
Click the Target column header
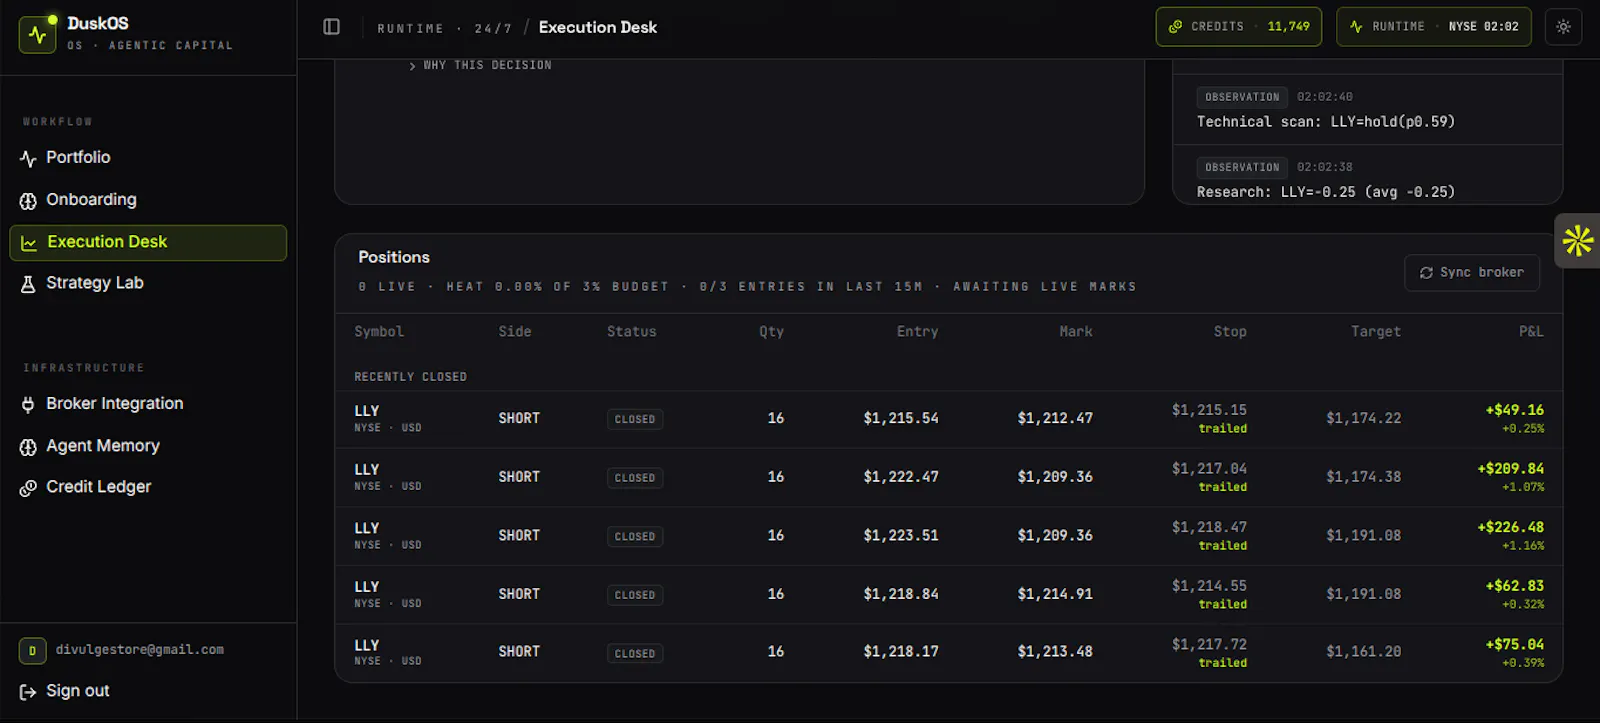[1375, 332]
